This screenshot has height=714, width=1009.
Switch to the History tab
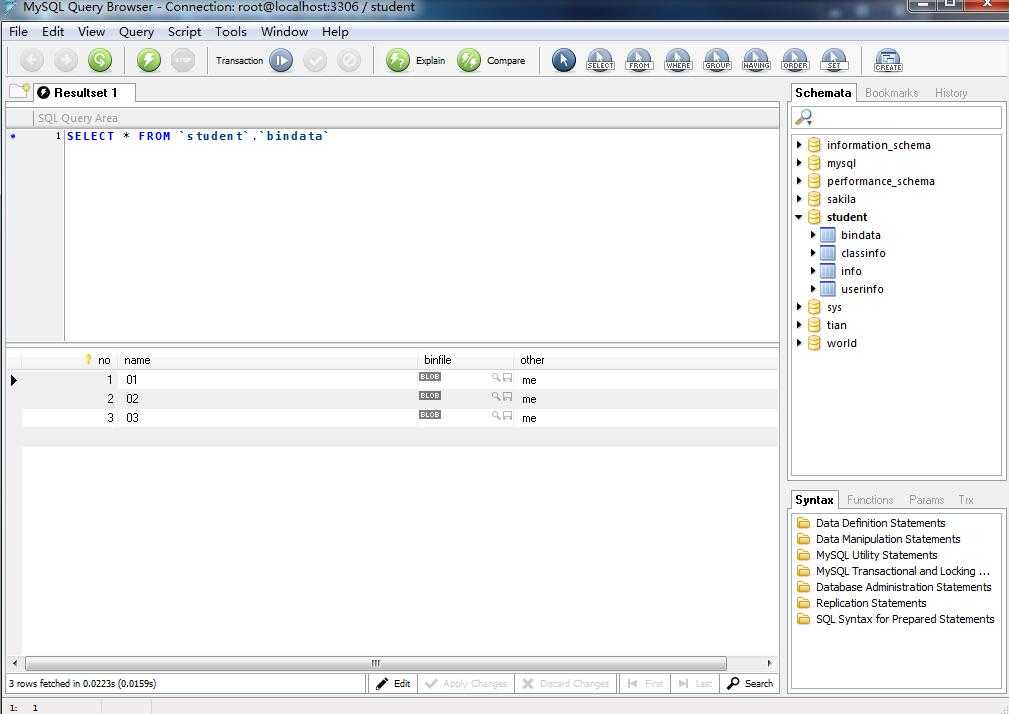tap(951, 93)
